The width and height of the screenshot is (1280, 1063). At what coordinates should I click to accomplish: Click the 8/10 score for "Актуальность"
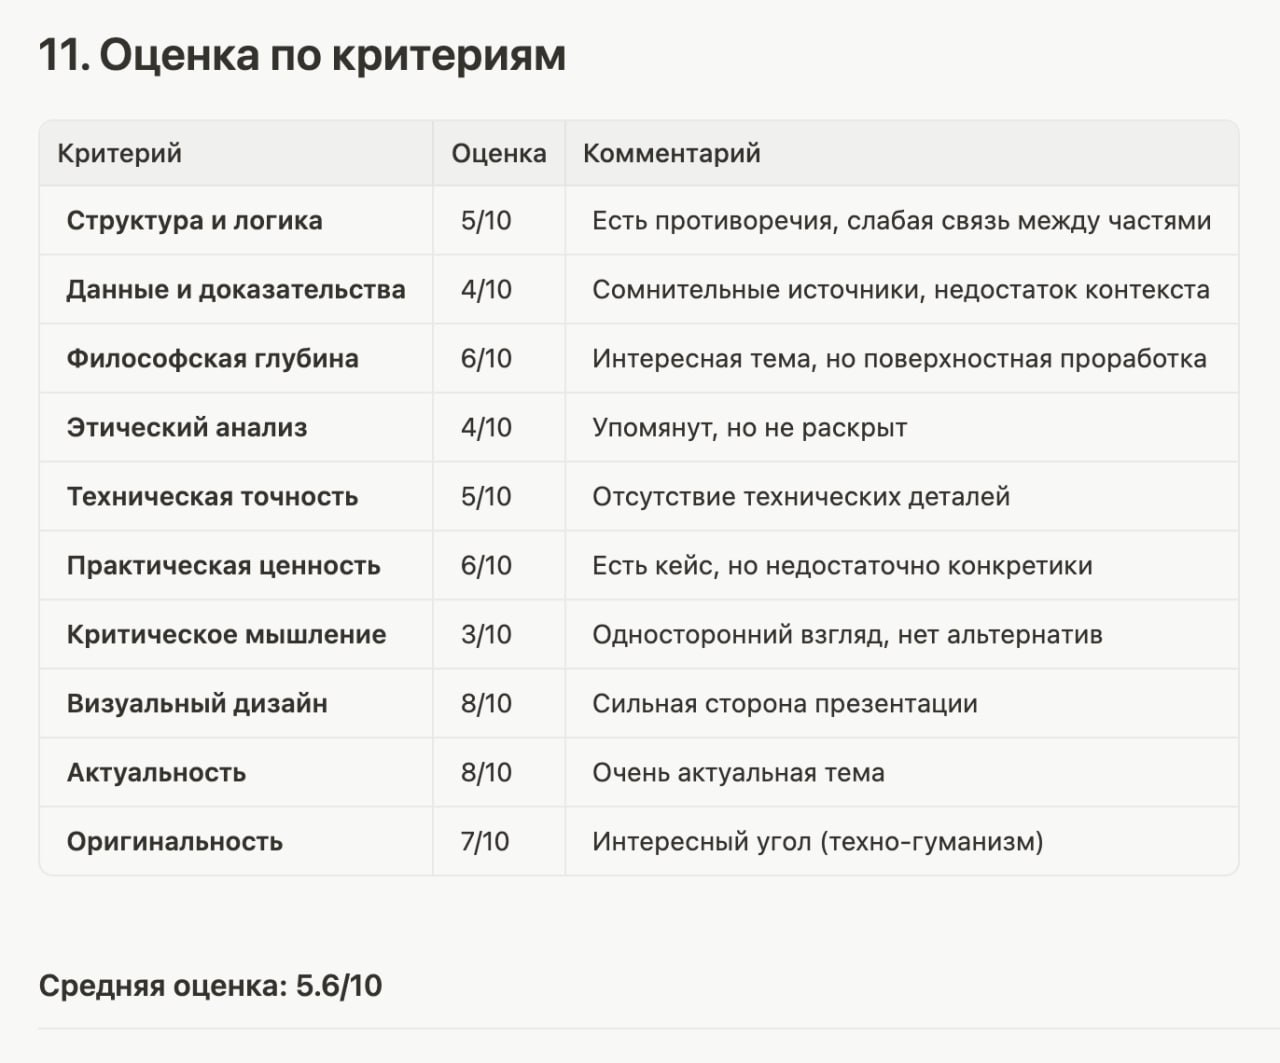[x=486, y=773]
